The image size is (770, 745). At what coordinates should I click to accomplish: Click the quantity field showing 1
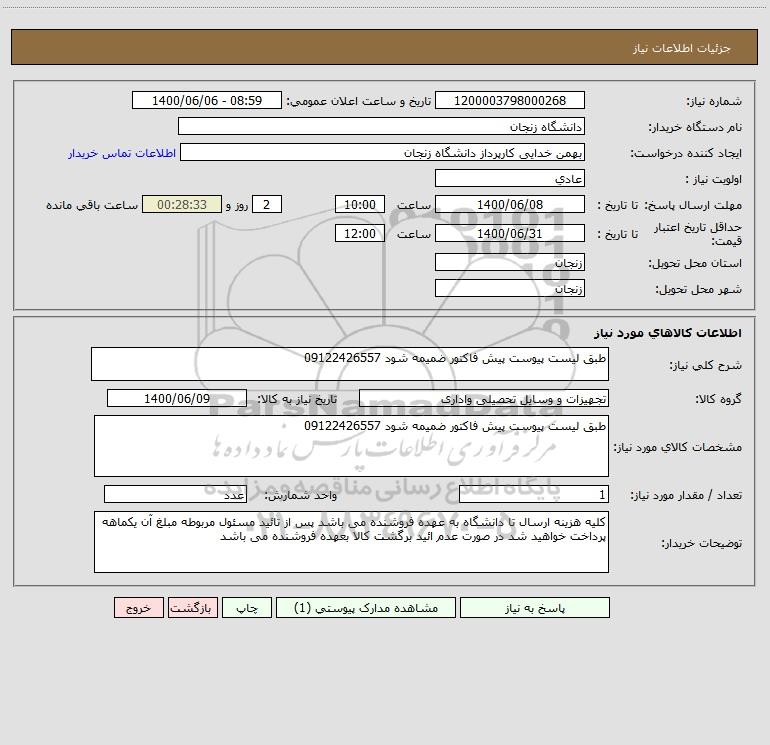pos(534,494)
